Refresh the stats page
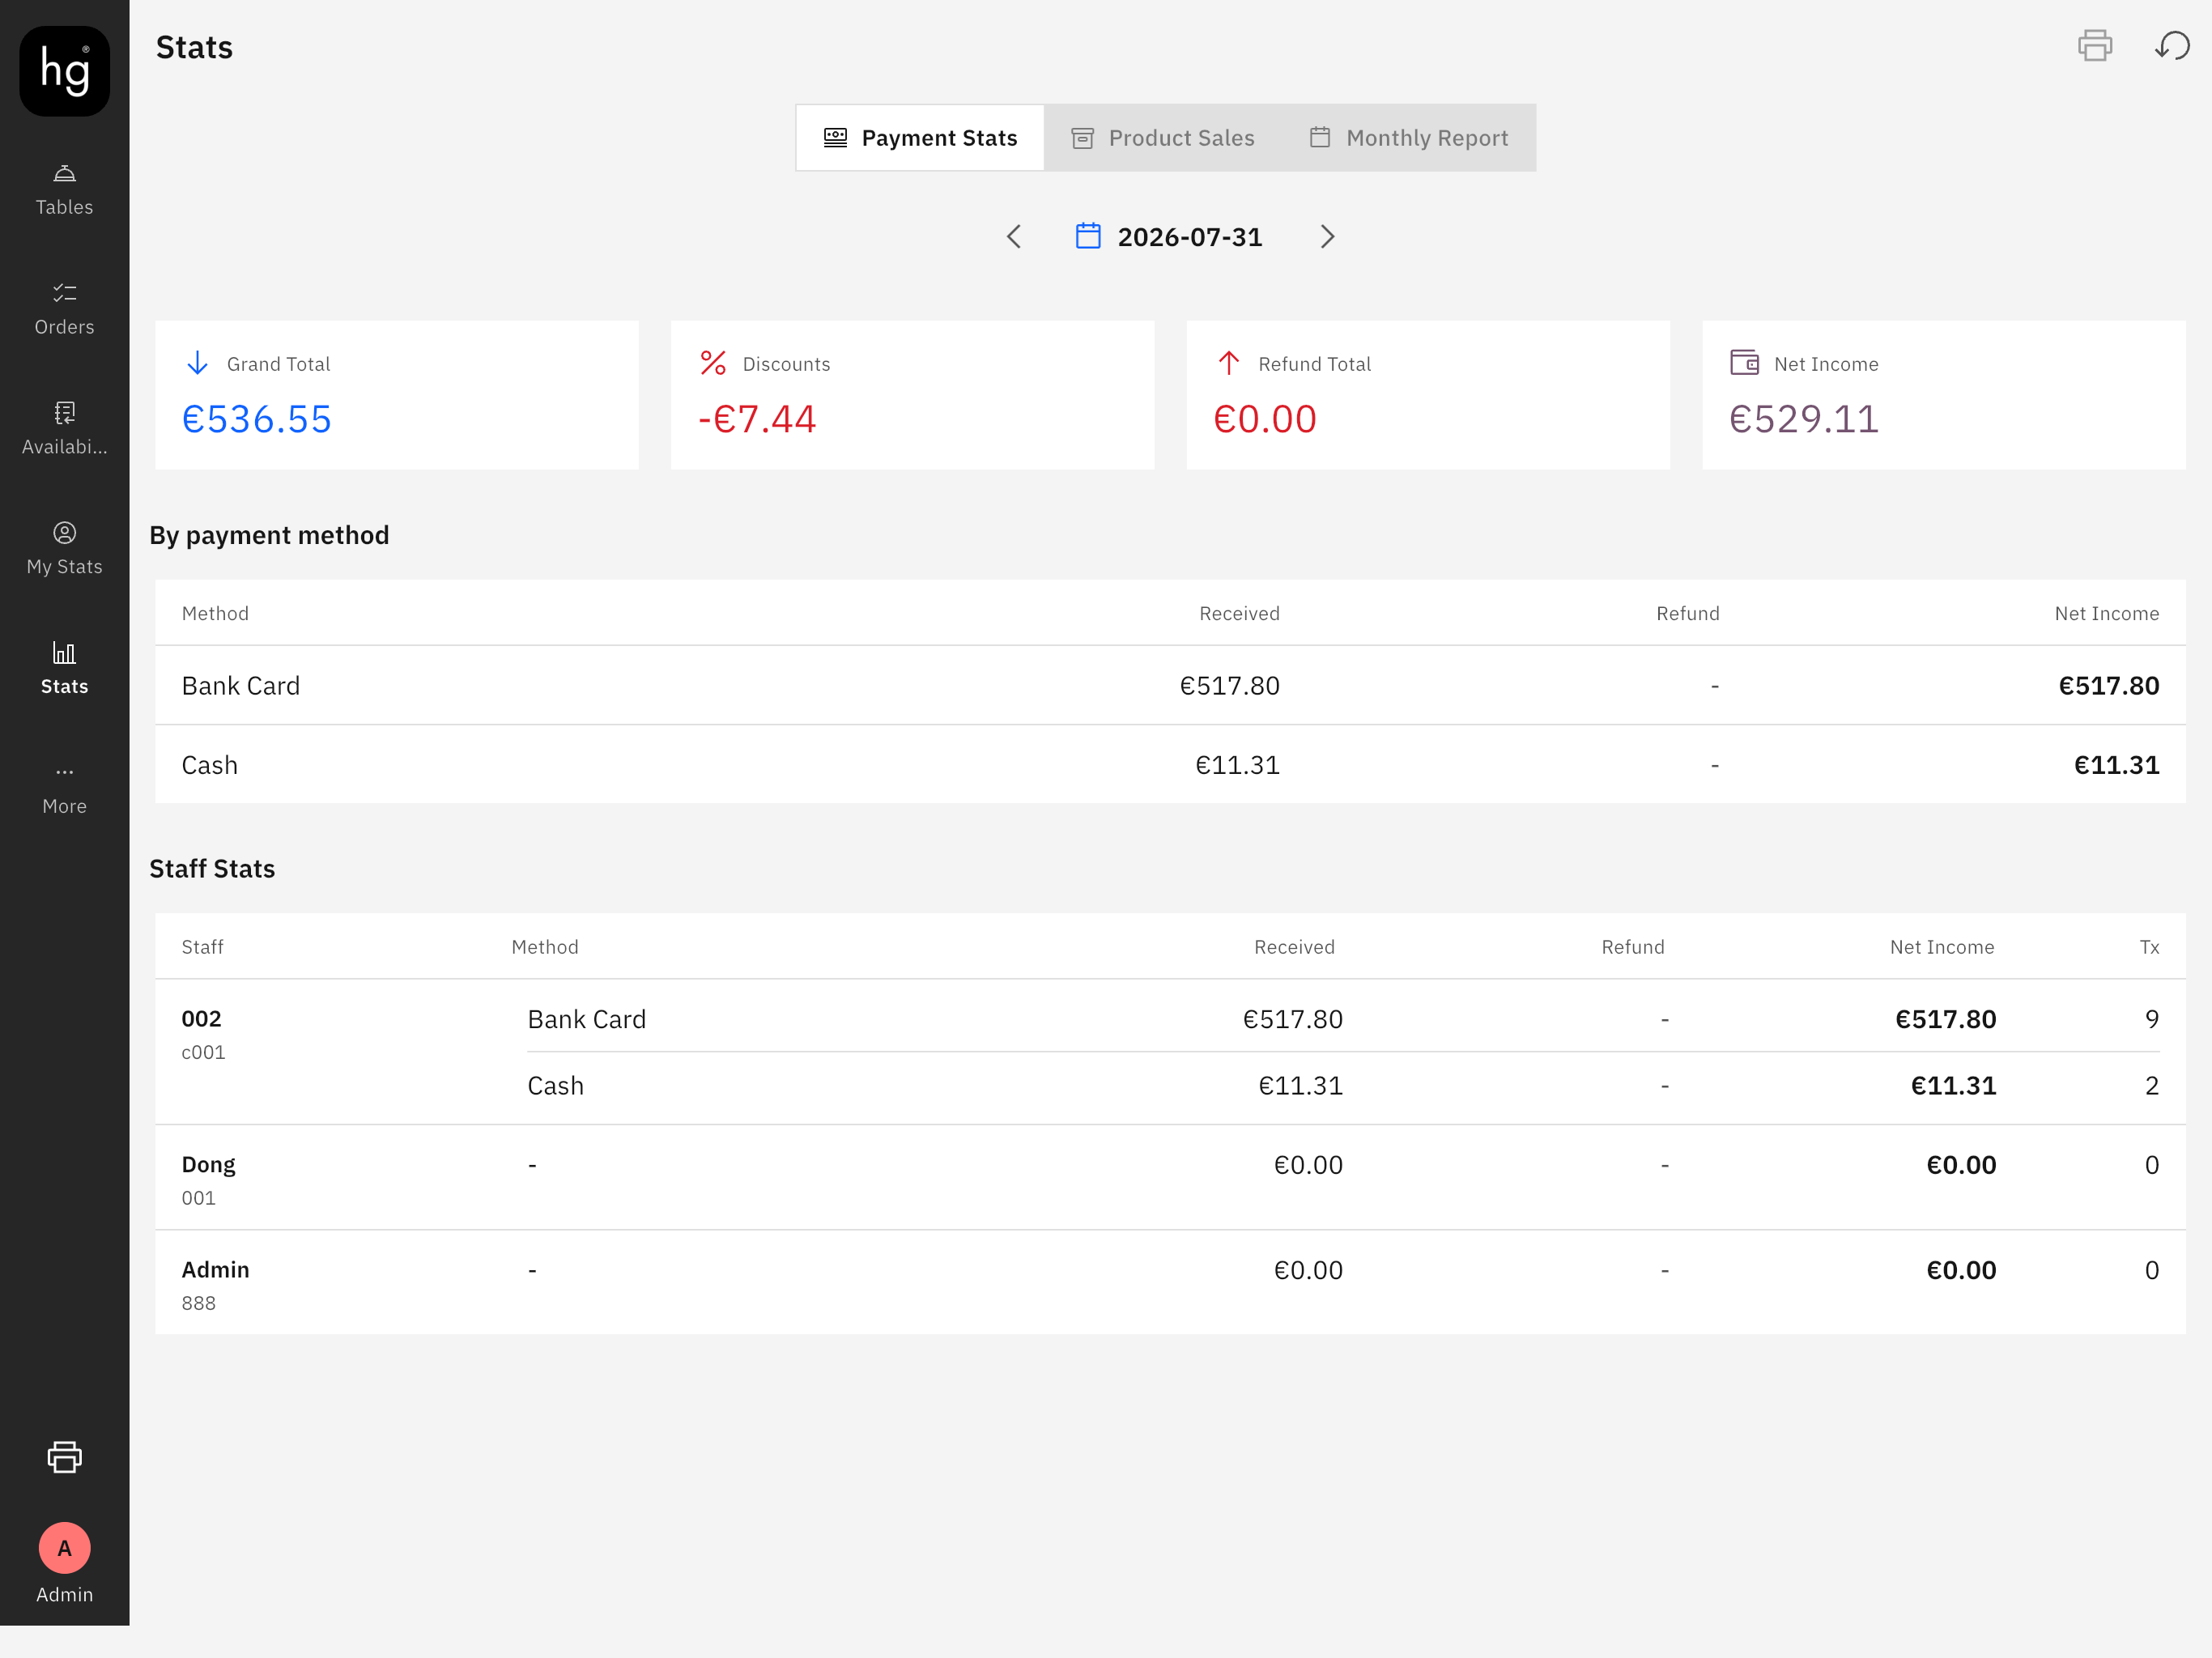Viewport: 2212px width, 1658px height. (2172, 46)
